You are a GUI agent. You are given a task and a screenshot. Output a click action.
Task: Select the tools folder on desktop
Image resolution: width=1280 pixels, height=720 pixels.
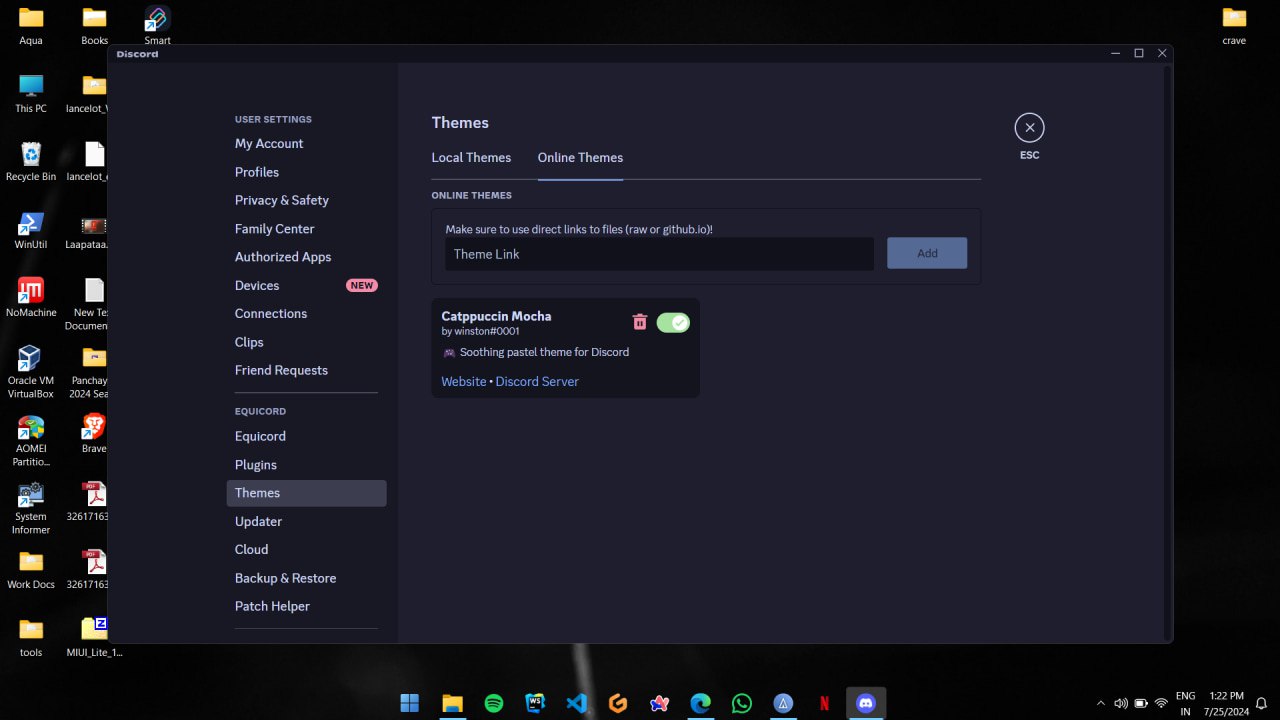(x=31, y=638)
